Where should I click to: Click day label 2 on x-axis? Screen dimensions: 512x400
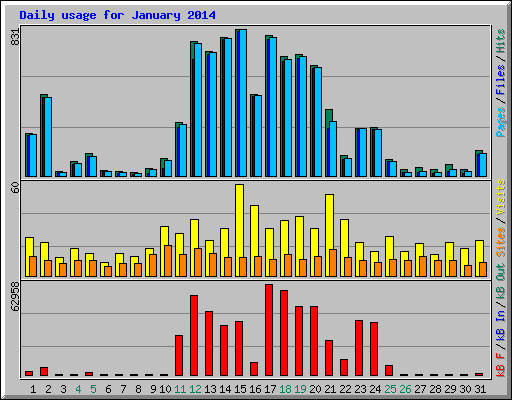click(x=48, y=389)
